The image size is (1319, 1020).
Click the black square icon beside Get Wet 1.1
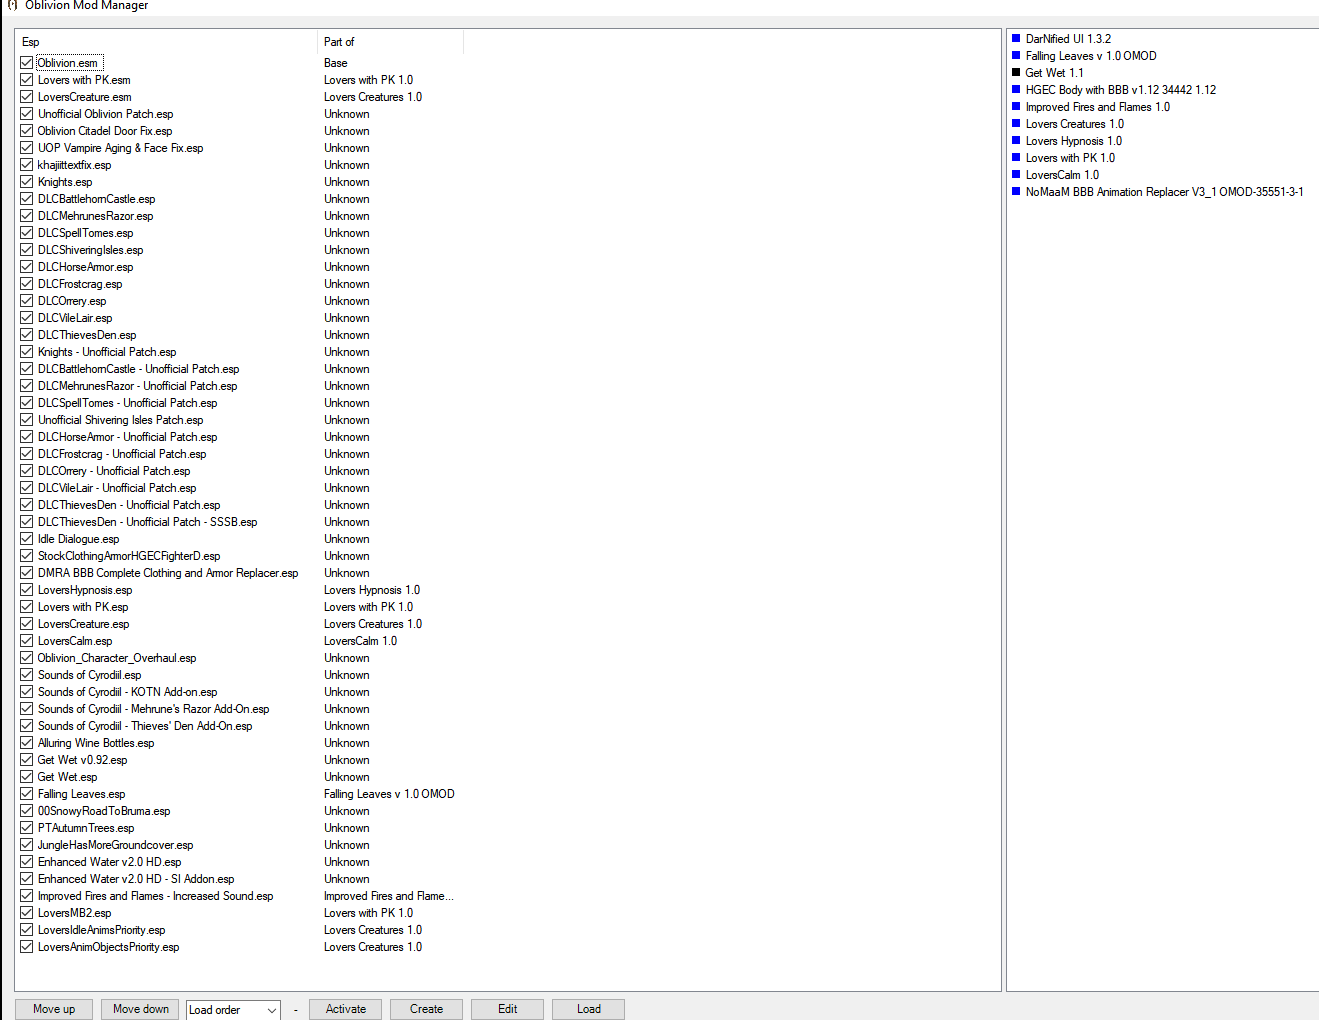tap(1016, 73)
